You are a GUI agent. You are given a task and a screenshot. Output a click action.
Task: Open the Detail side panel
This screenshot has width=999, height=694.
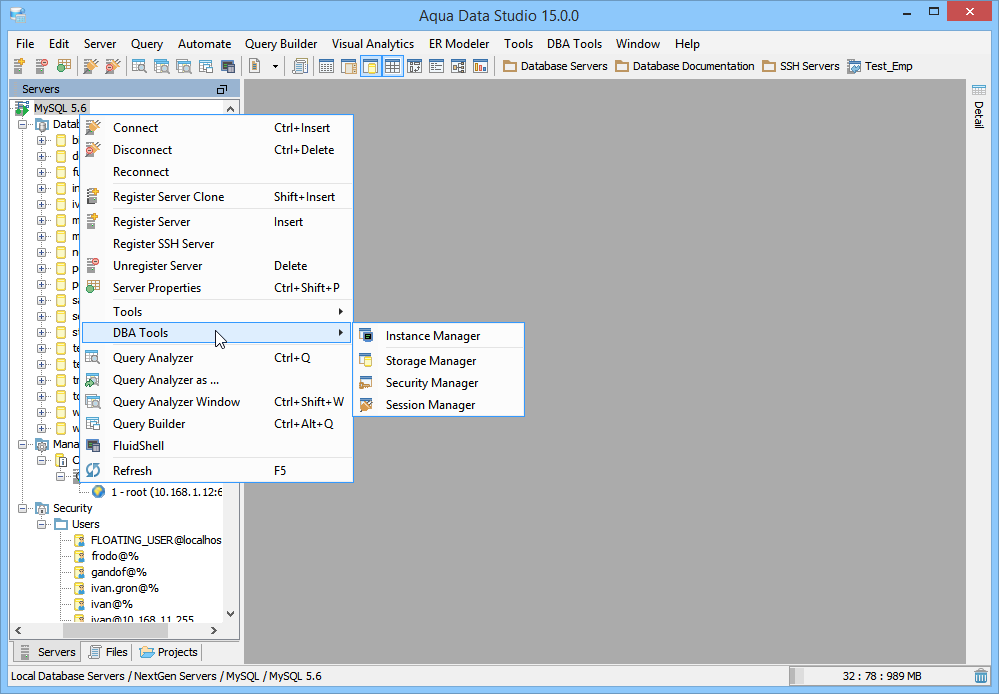[x=979, y=107]
